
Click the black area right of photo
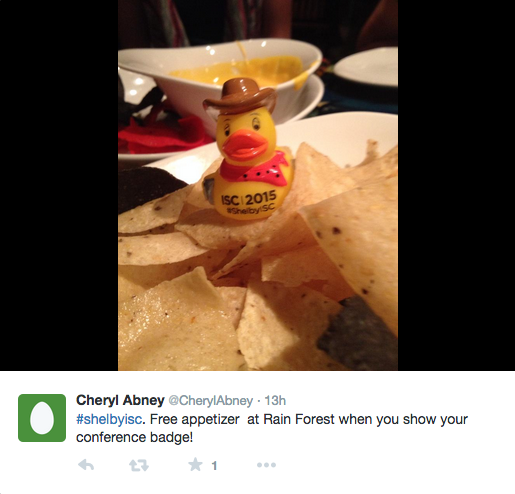coord(456,185)
